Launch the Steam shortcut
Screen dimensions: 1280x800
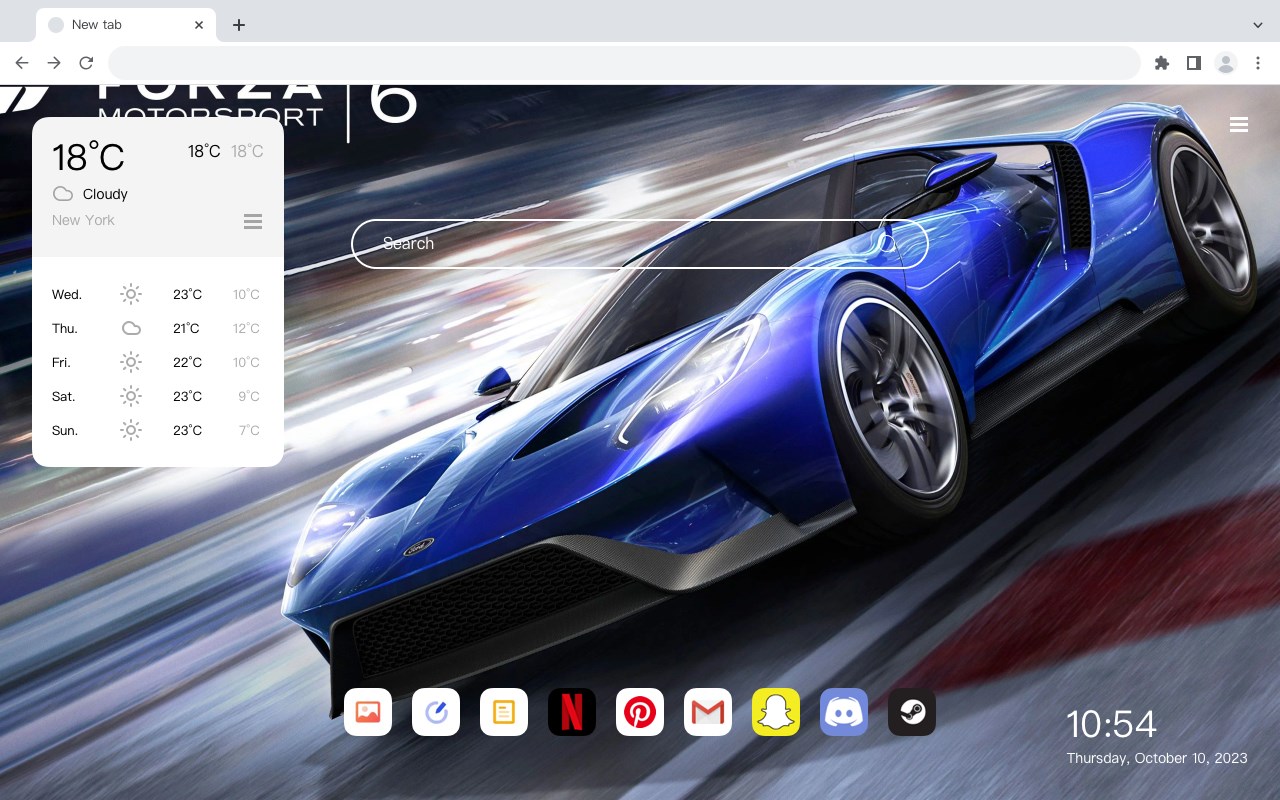[x=912, y=712]
